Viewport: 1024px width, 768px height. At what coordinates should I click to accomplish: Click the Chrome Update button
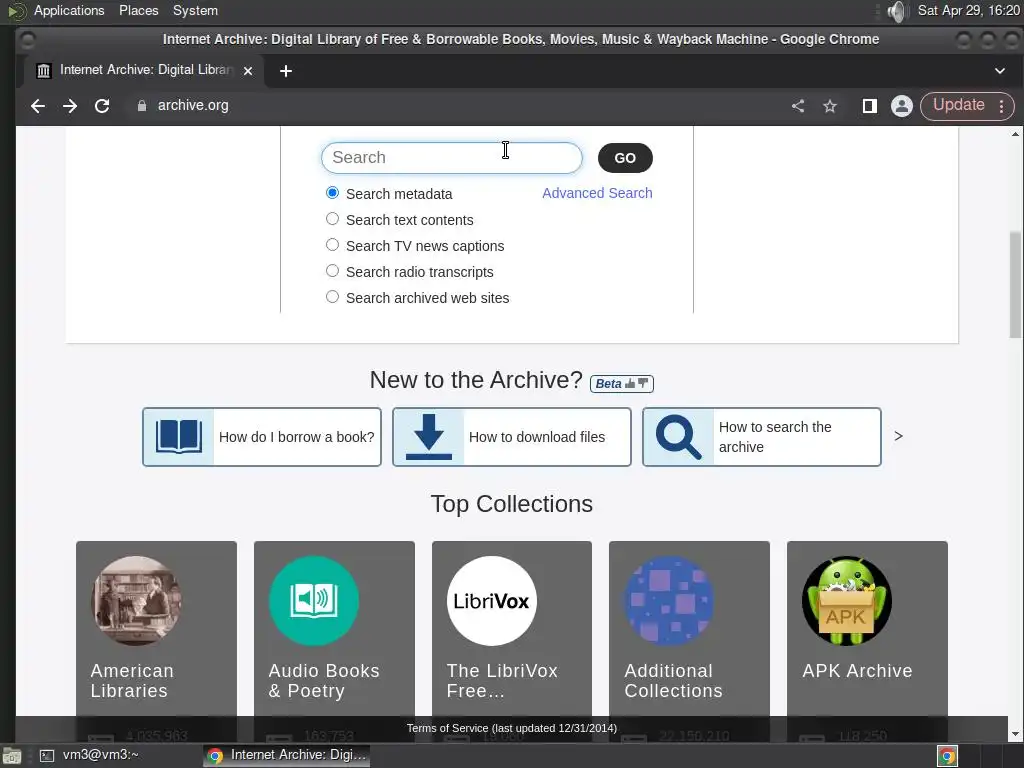pyautogui.click(x=958, y=106)
